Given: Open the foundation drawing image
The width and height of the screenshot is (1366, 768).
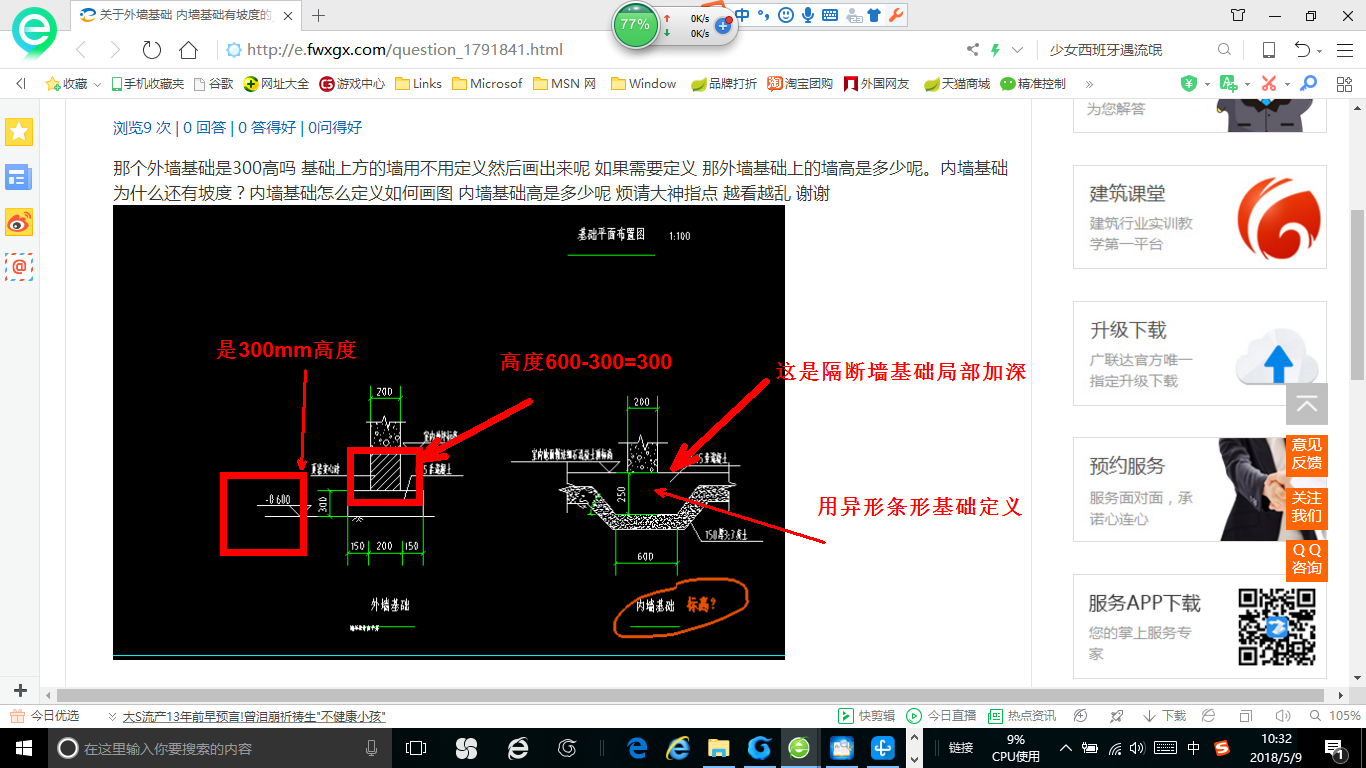Looking at the screenshot, I should (x=449, y=432).
